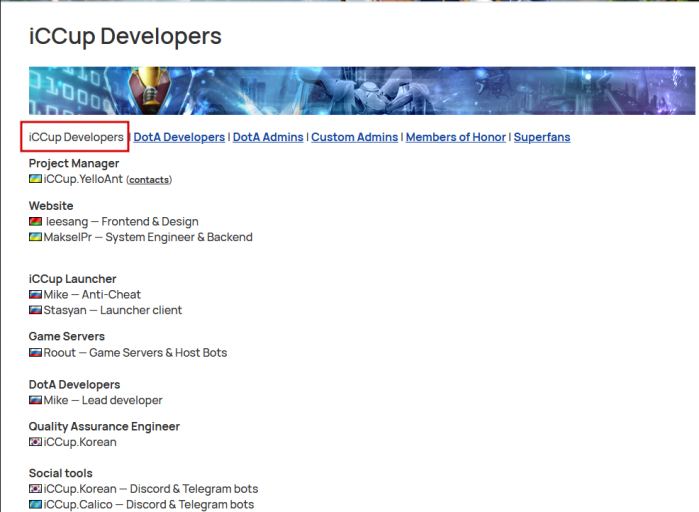Click the contacts link beside iCCup.YelloAnt
This screenshot has height=512, width=699.
click(x=149, y=180)
